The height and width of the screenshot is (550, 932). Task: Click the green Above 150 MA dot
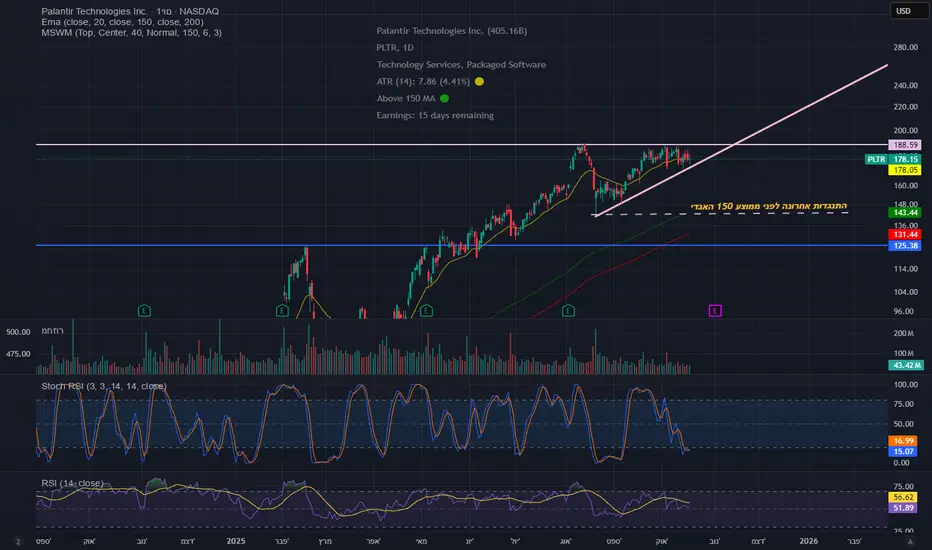[x=444, y=98]
